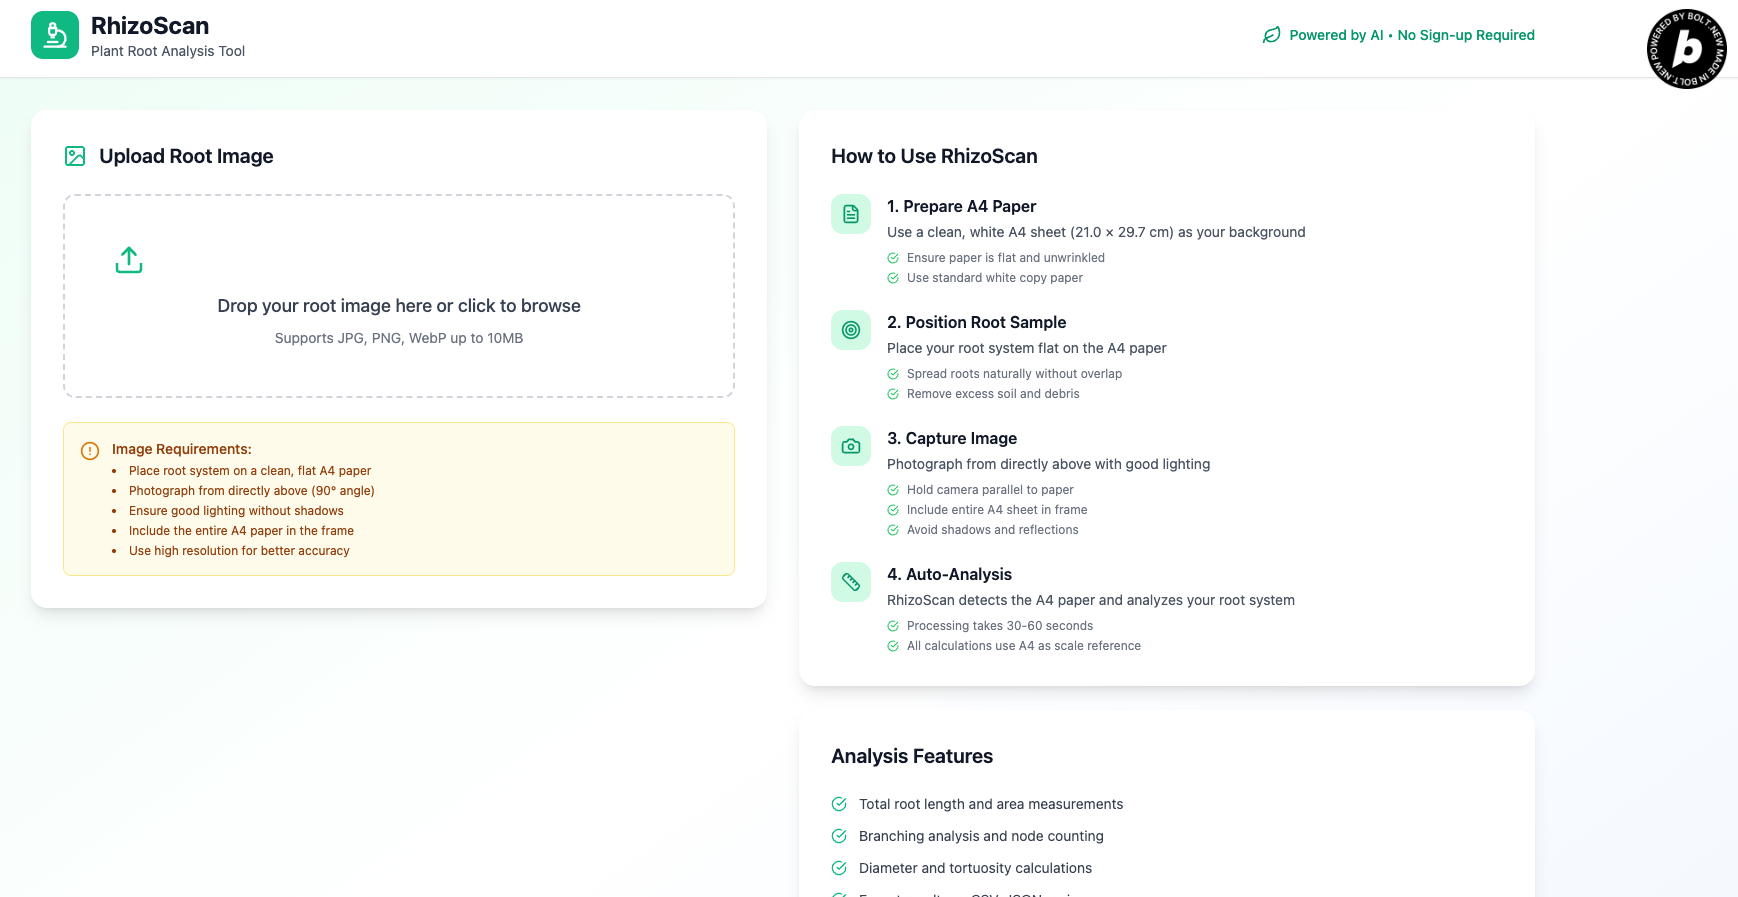Click 'Ensure good lighting without shadows' requirement

236,511
